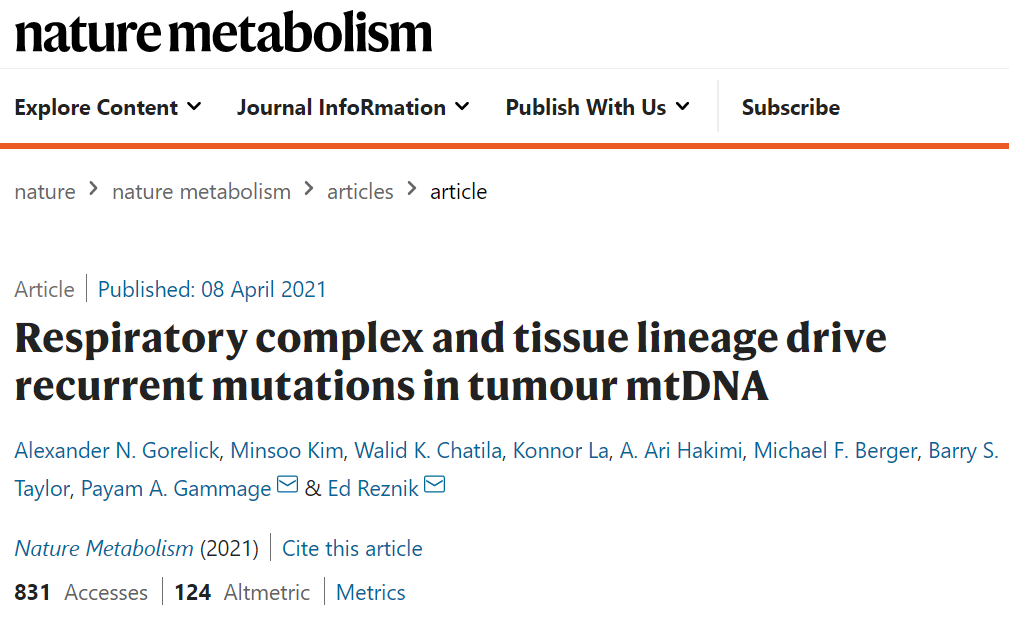
Task: Expand the Explore Content dropdown chevron
Action: coord(194,106)
